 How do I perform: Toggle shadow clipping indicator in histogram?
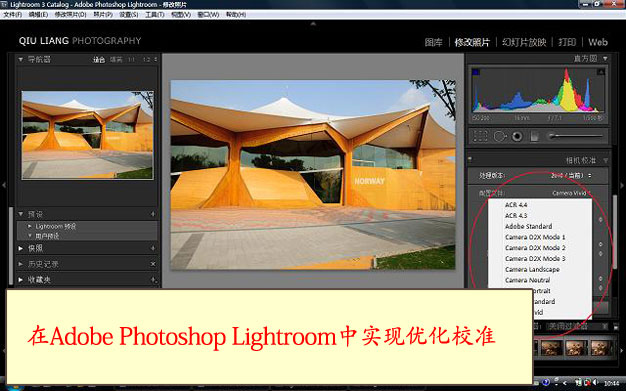pos(475,72)
